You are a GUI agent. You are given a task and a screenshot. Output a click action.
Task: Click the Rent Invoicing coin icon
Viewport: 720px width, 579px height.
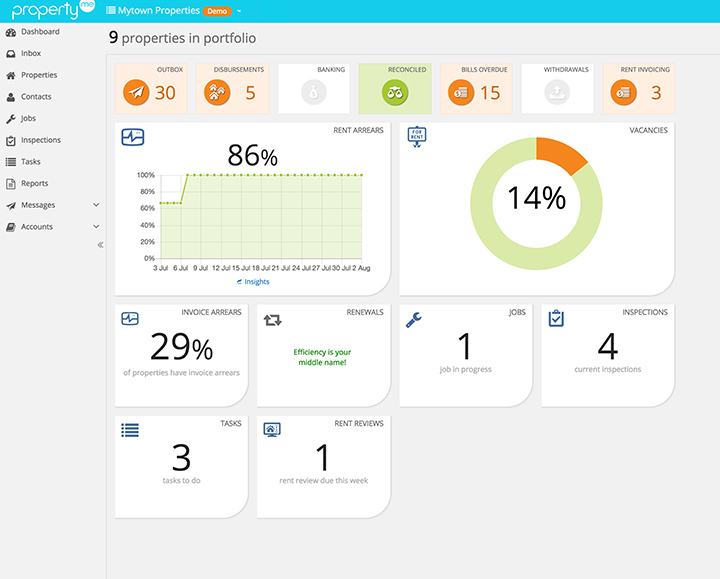pos(624,92)
